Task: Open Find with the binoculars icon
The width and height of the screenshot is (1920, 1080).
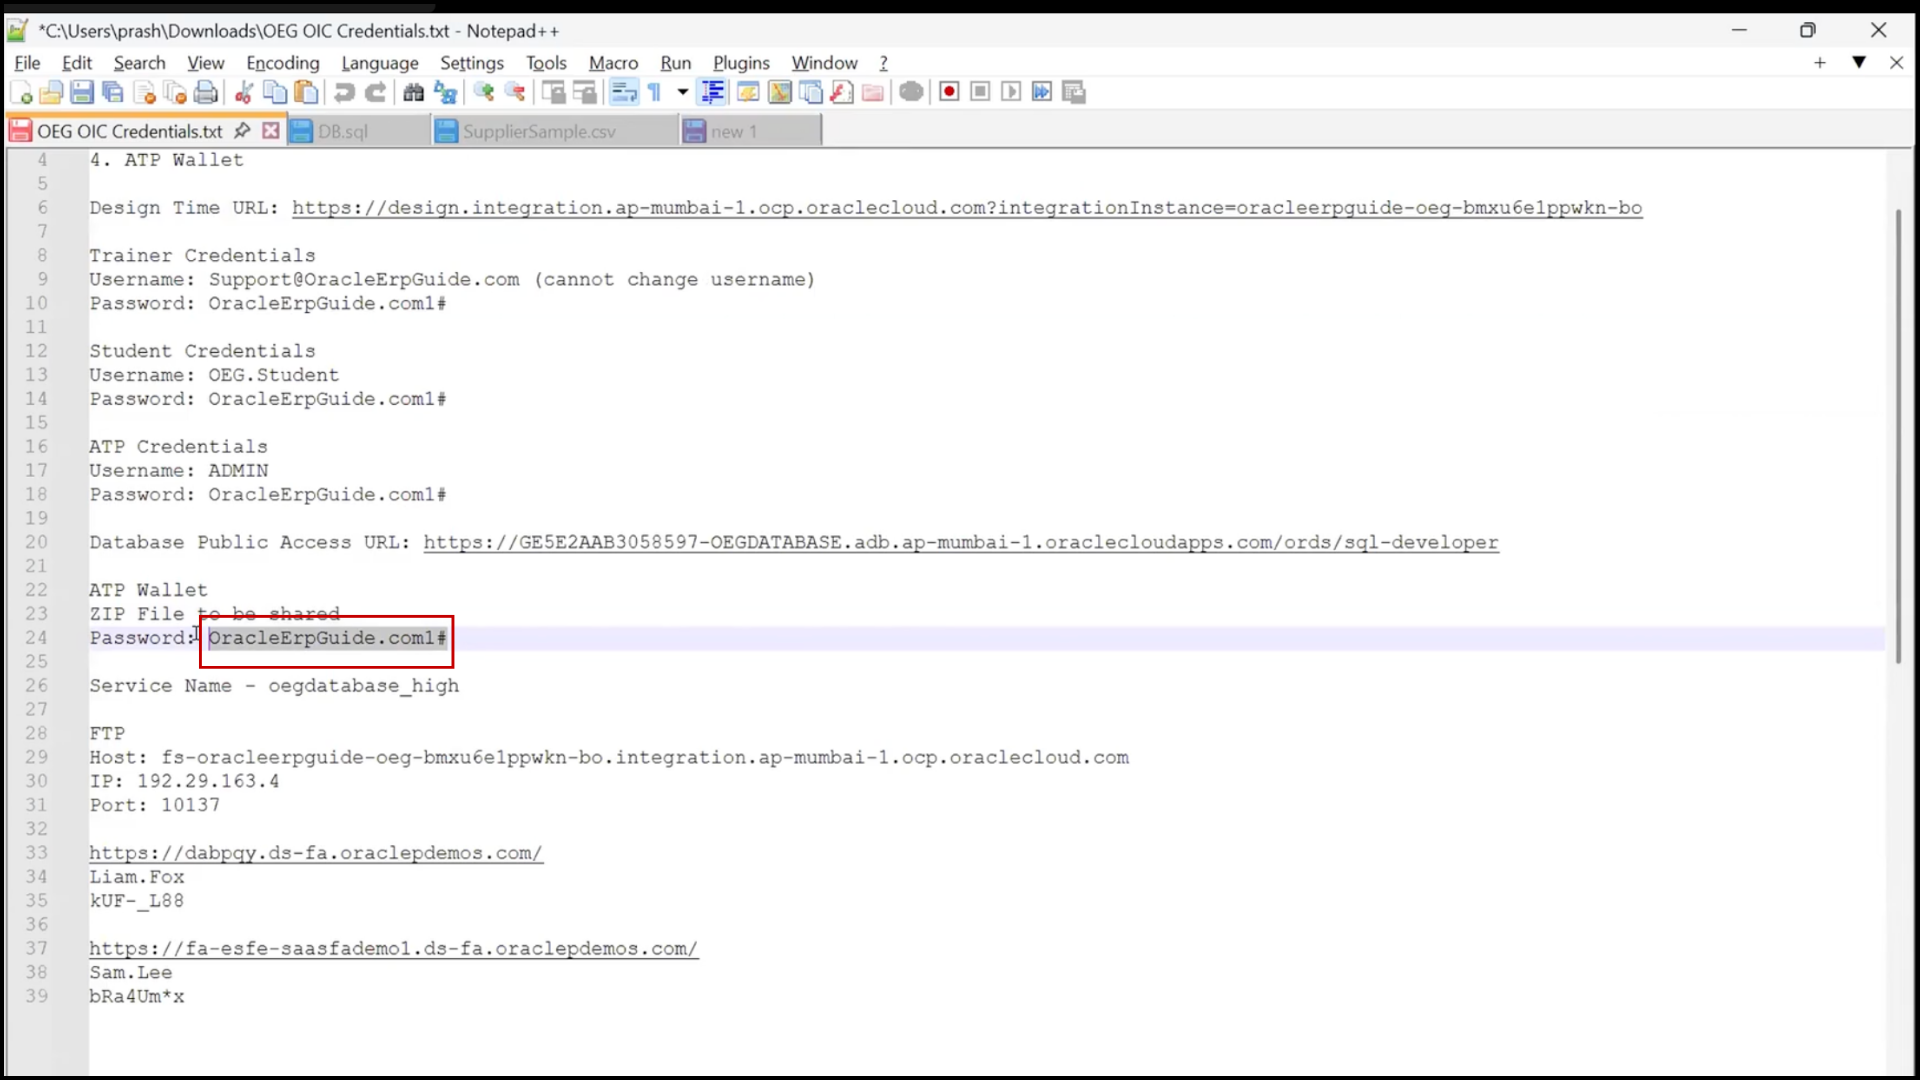Action: (x=413, y=93)
